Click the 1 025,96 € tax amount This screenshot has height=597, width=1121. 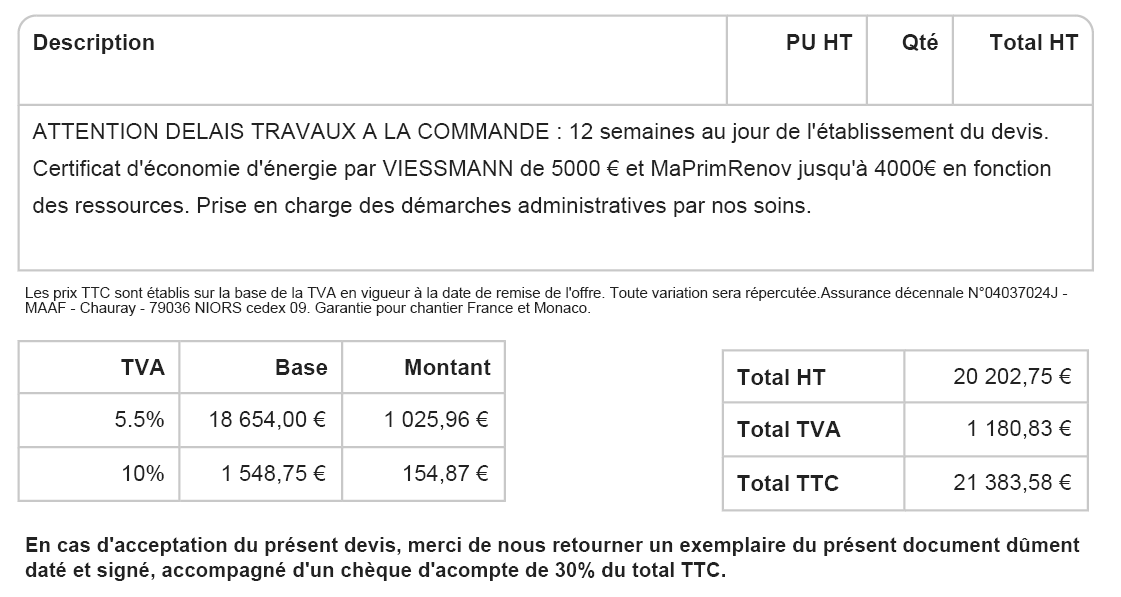436,421
